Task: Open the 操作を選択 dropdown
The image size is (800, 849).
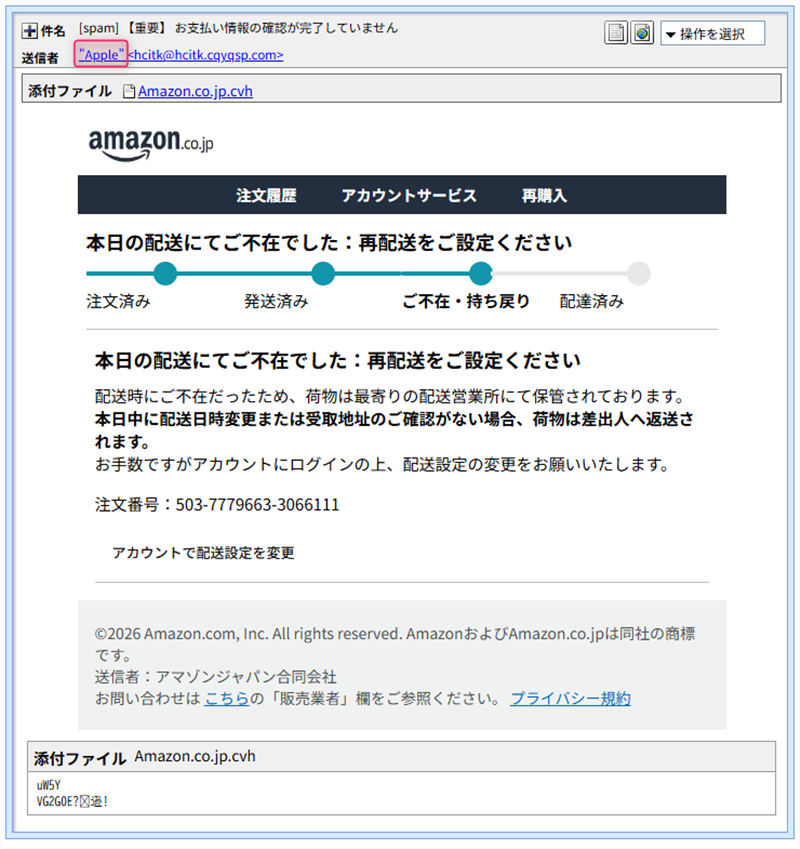Action: click(712, 34)
